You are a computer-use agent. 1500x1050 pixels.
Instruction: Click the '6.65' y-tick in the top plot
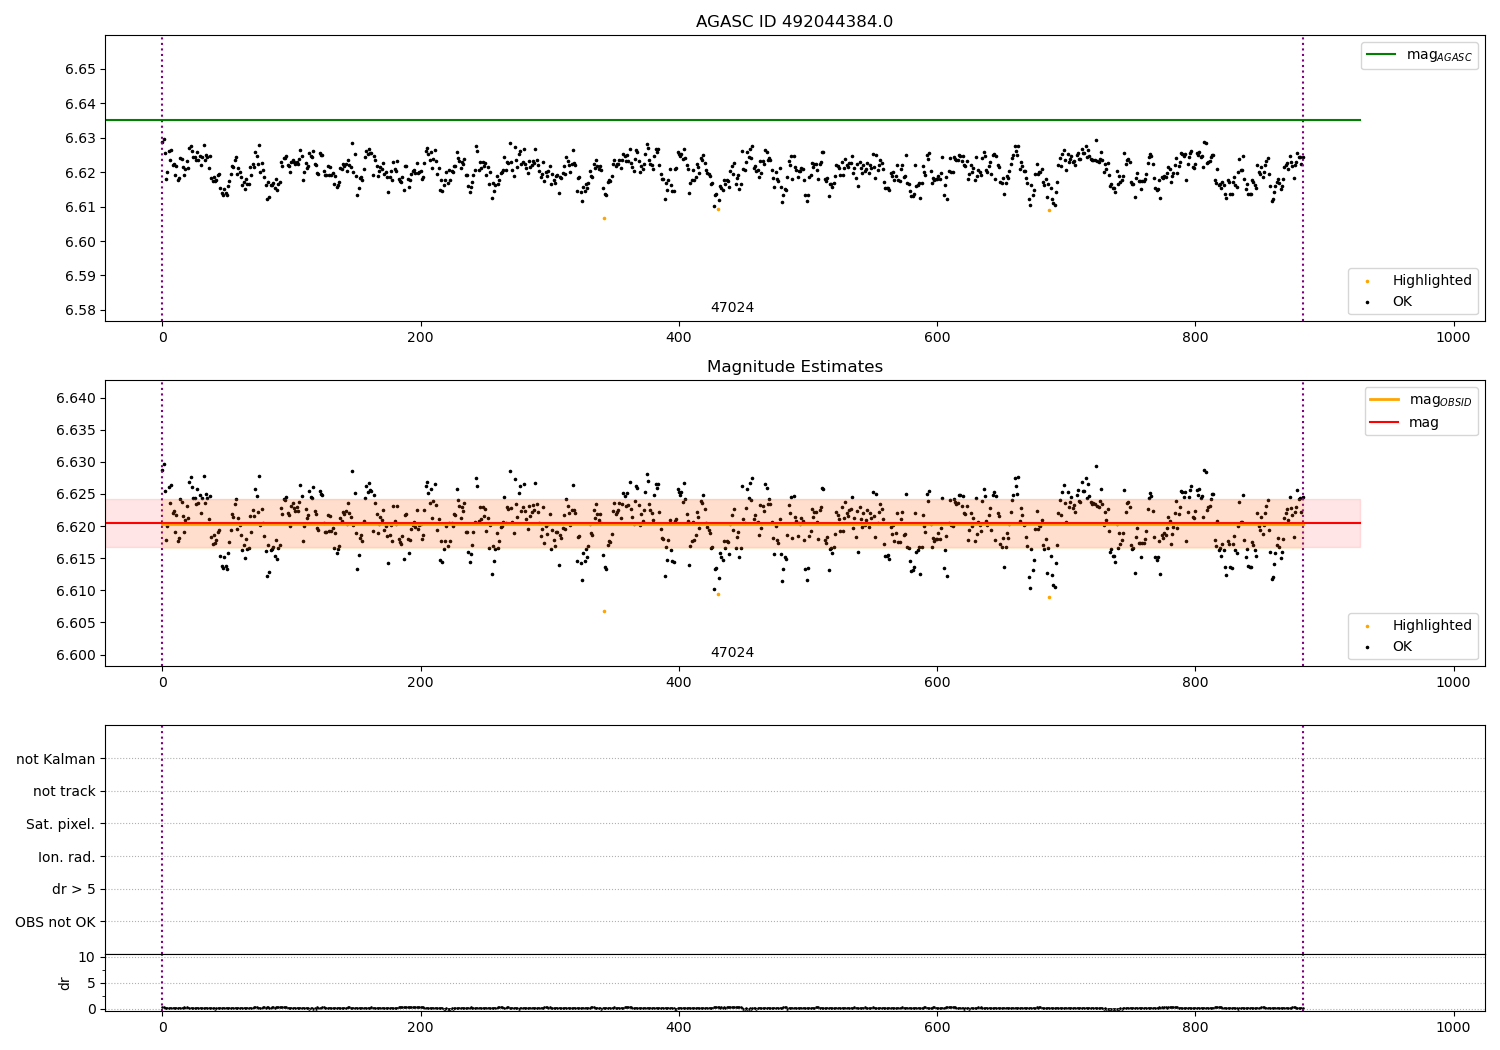tap(81, 70)
